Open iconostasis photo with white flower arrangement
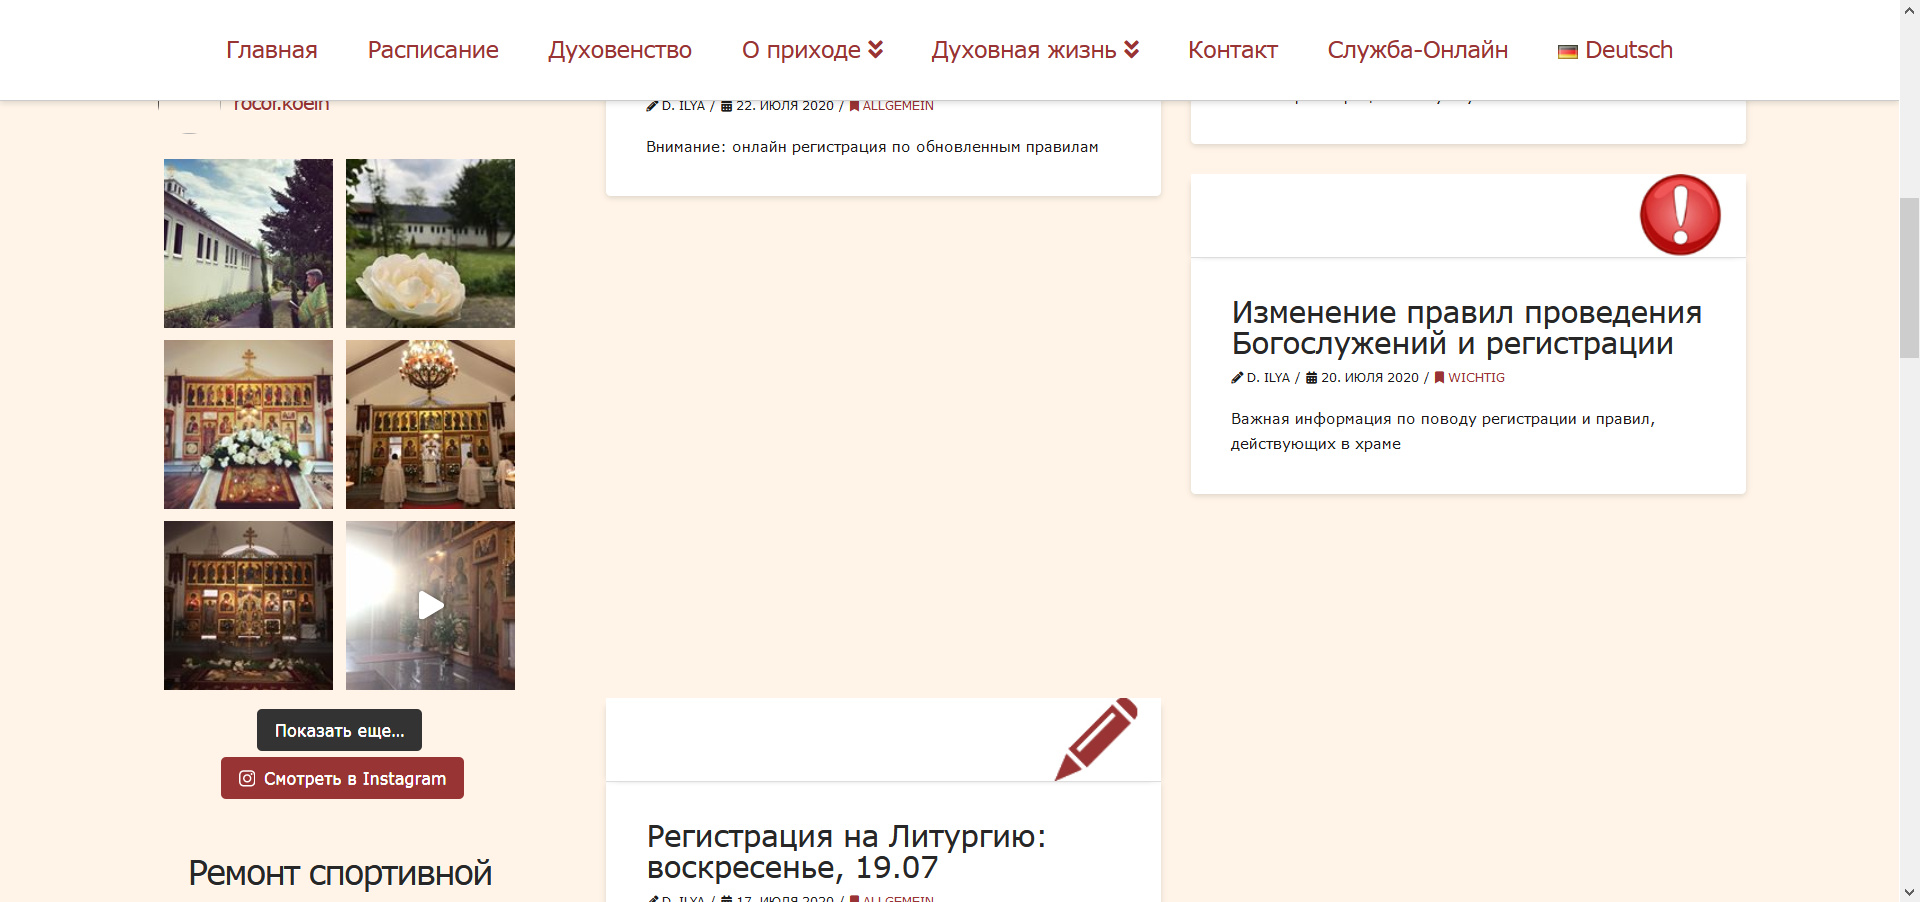 point(248,424)
